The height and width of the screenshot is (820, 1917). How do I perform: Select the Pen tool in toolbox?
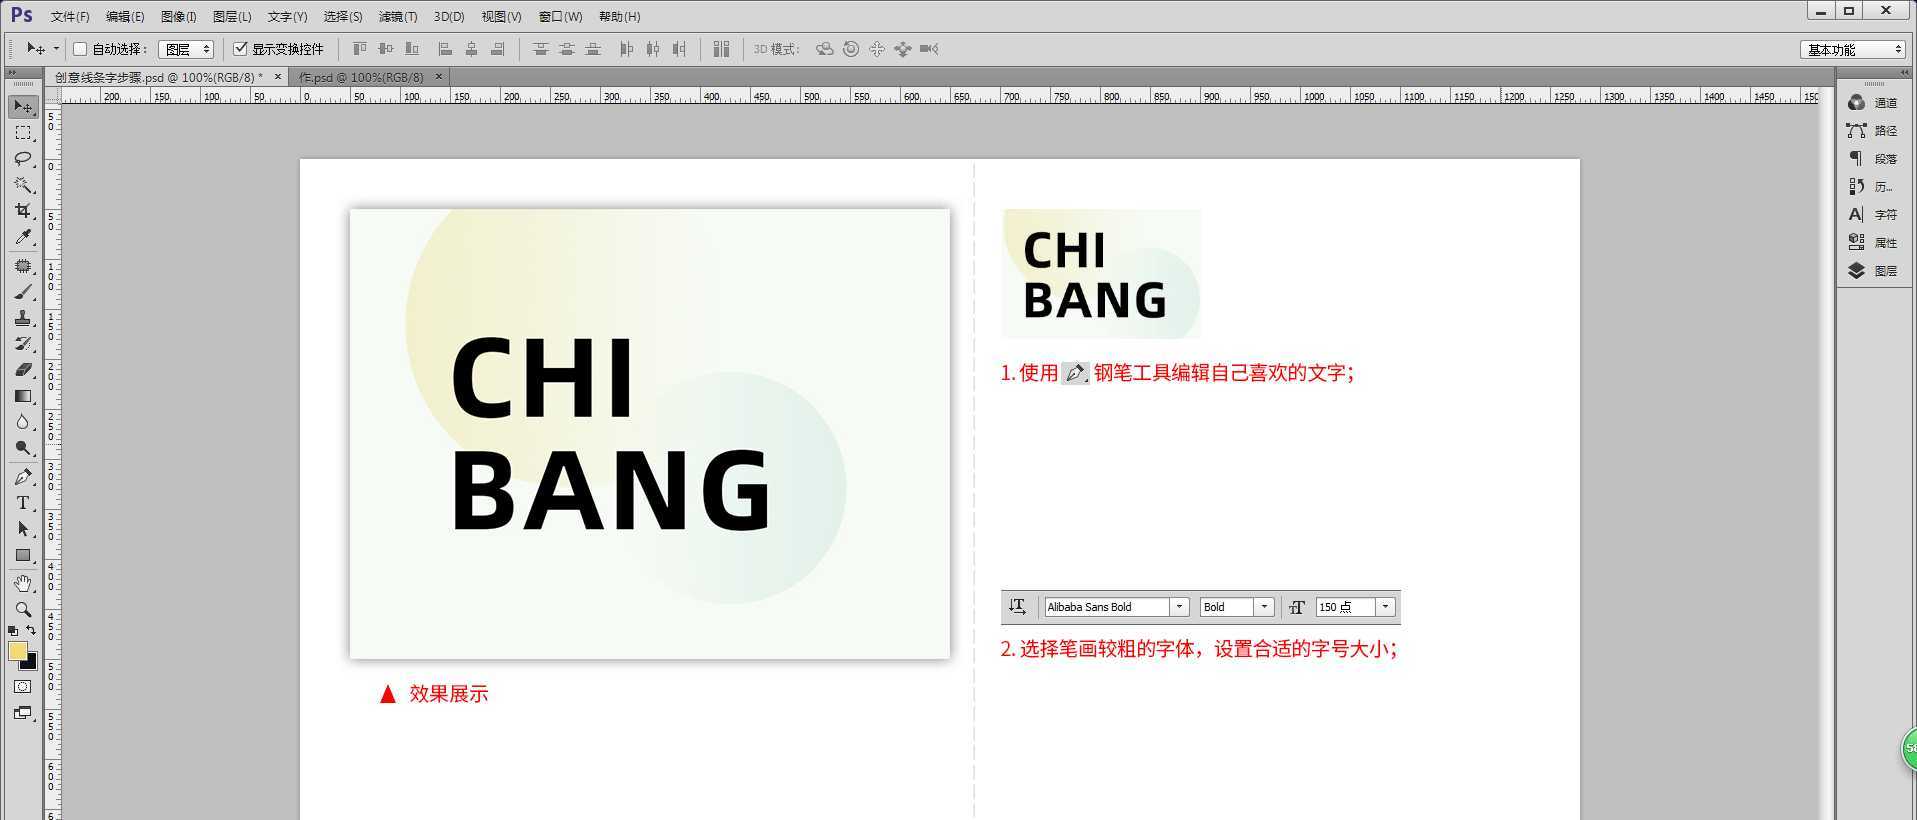click(x=23, y=477)
